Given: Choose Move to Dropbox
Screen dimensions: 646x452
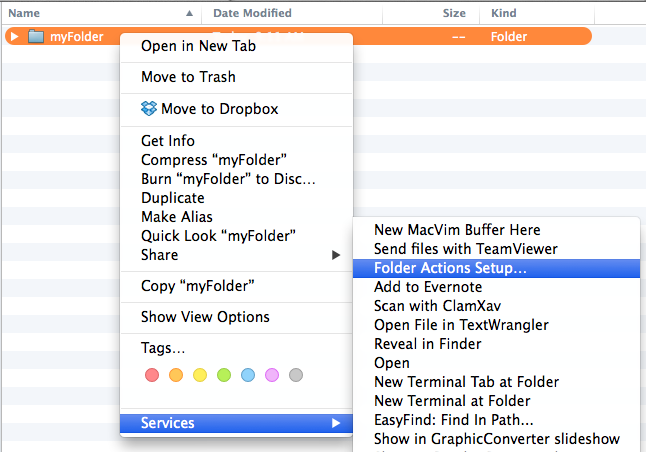Looking at the screenshot, I should coord(236,109).
